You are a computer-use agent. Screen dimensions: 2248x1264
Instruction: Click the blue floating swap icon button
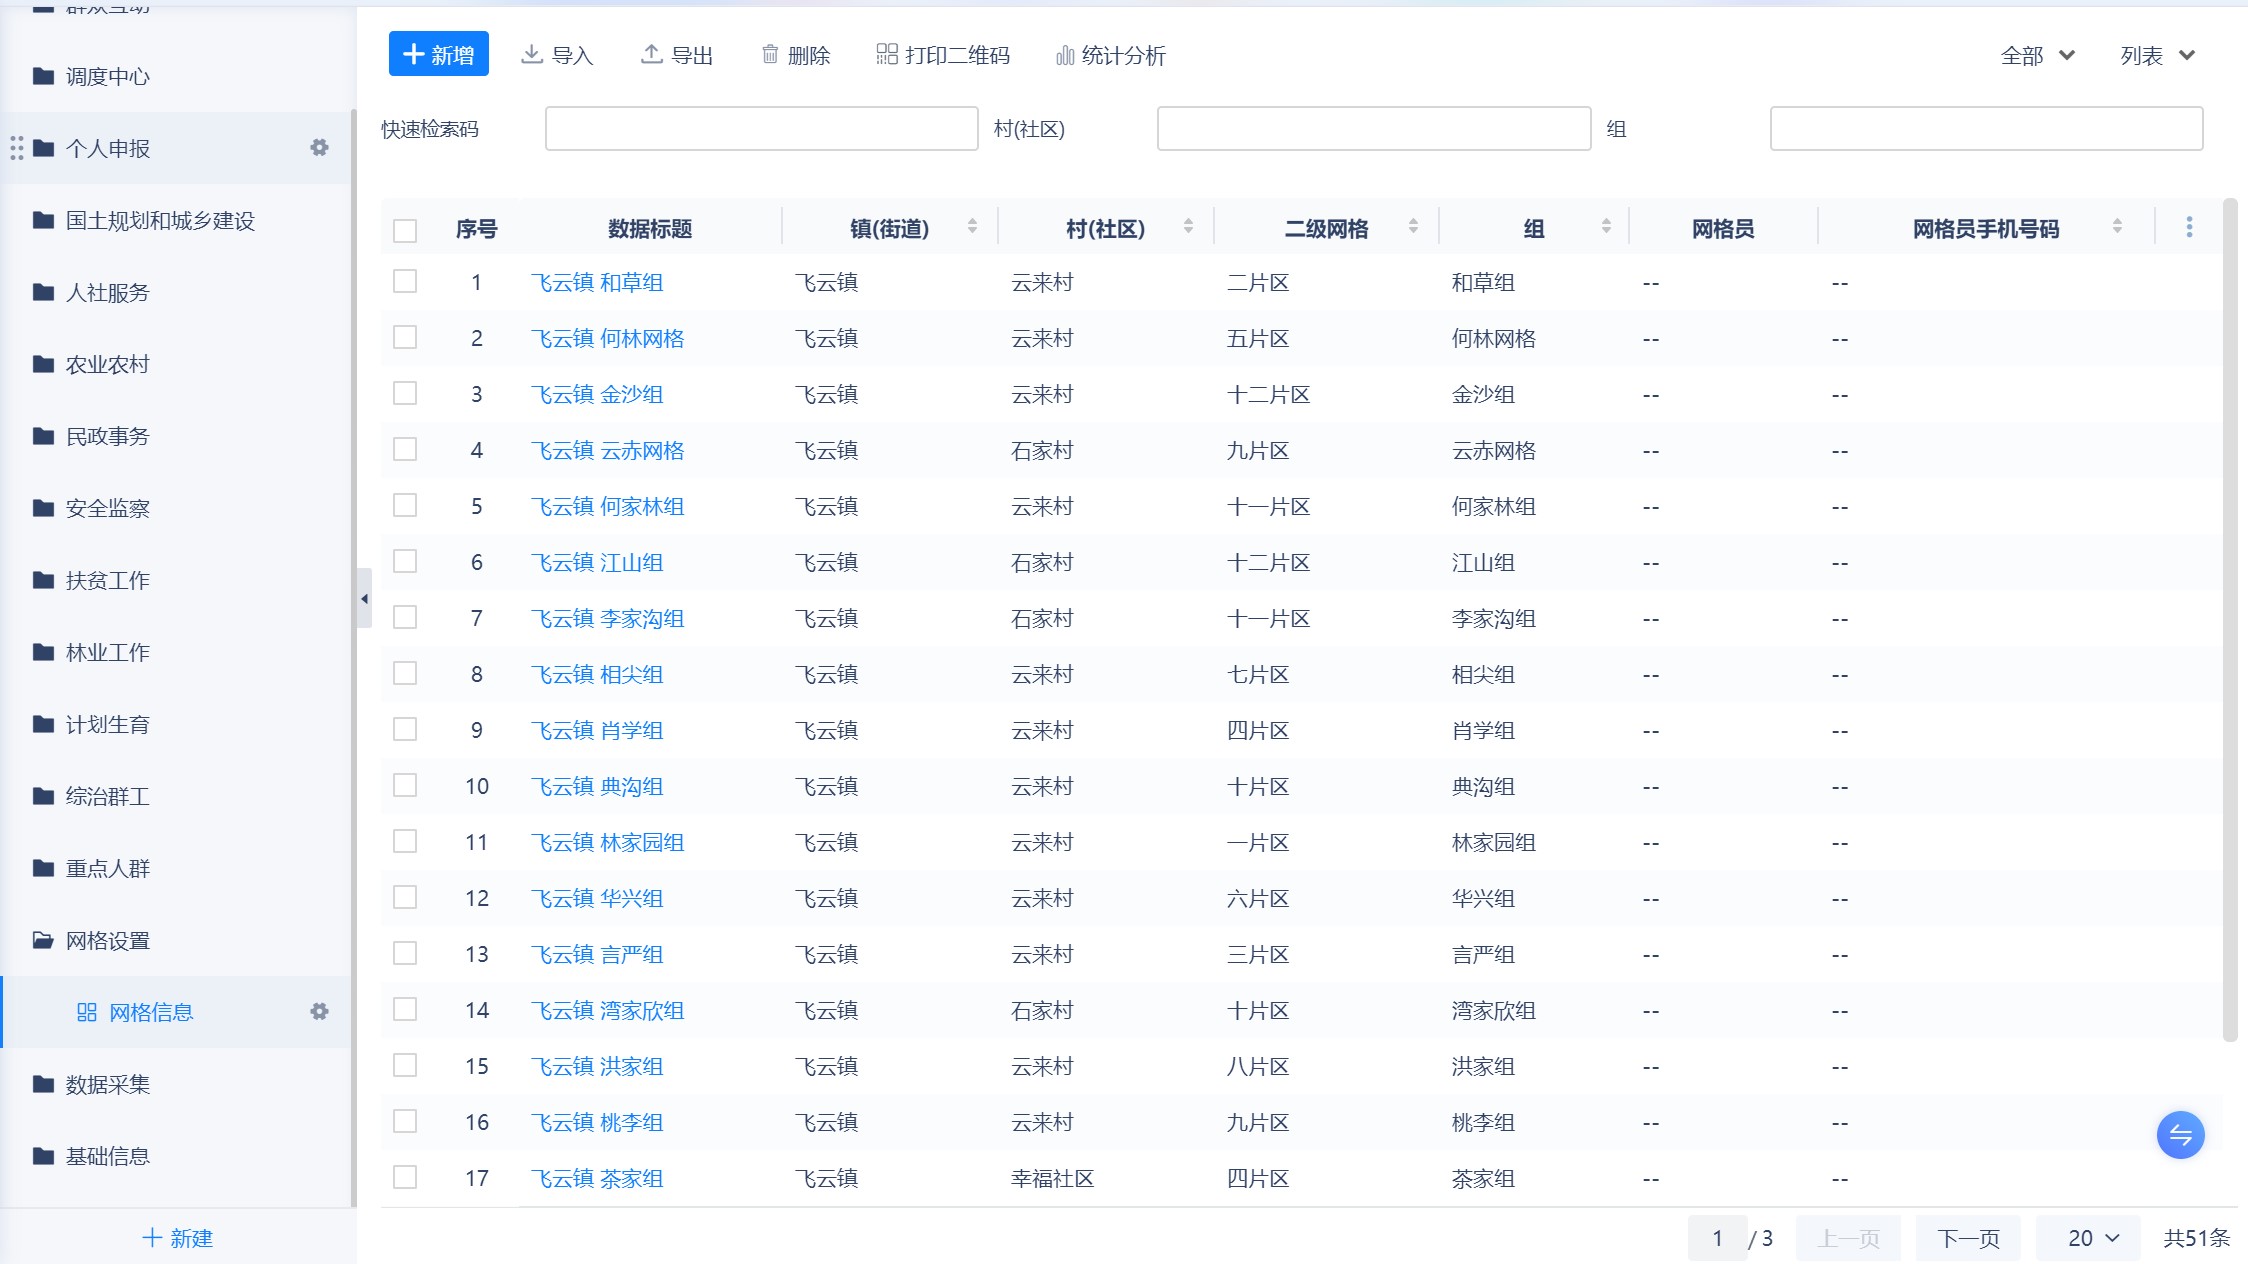[x=2180, y=1135]
